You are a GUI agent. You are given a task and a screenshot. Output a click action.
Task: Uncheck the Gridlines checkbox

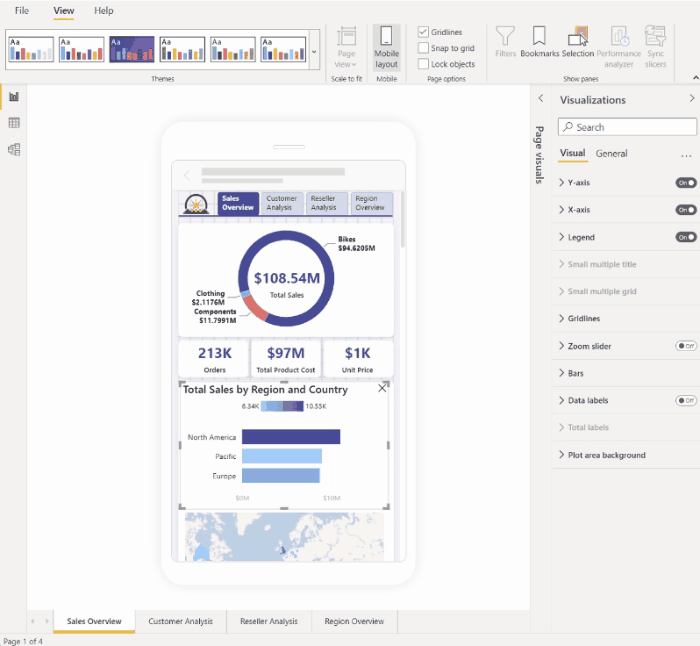point(424,32)
